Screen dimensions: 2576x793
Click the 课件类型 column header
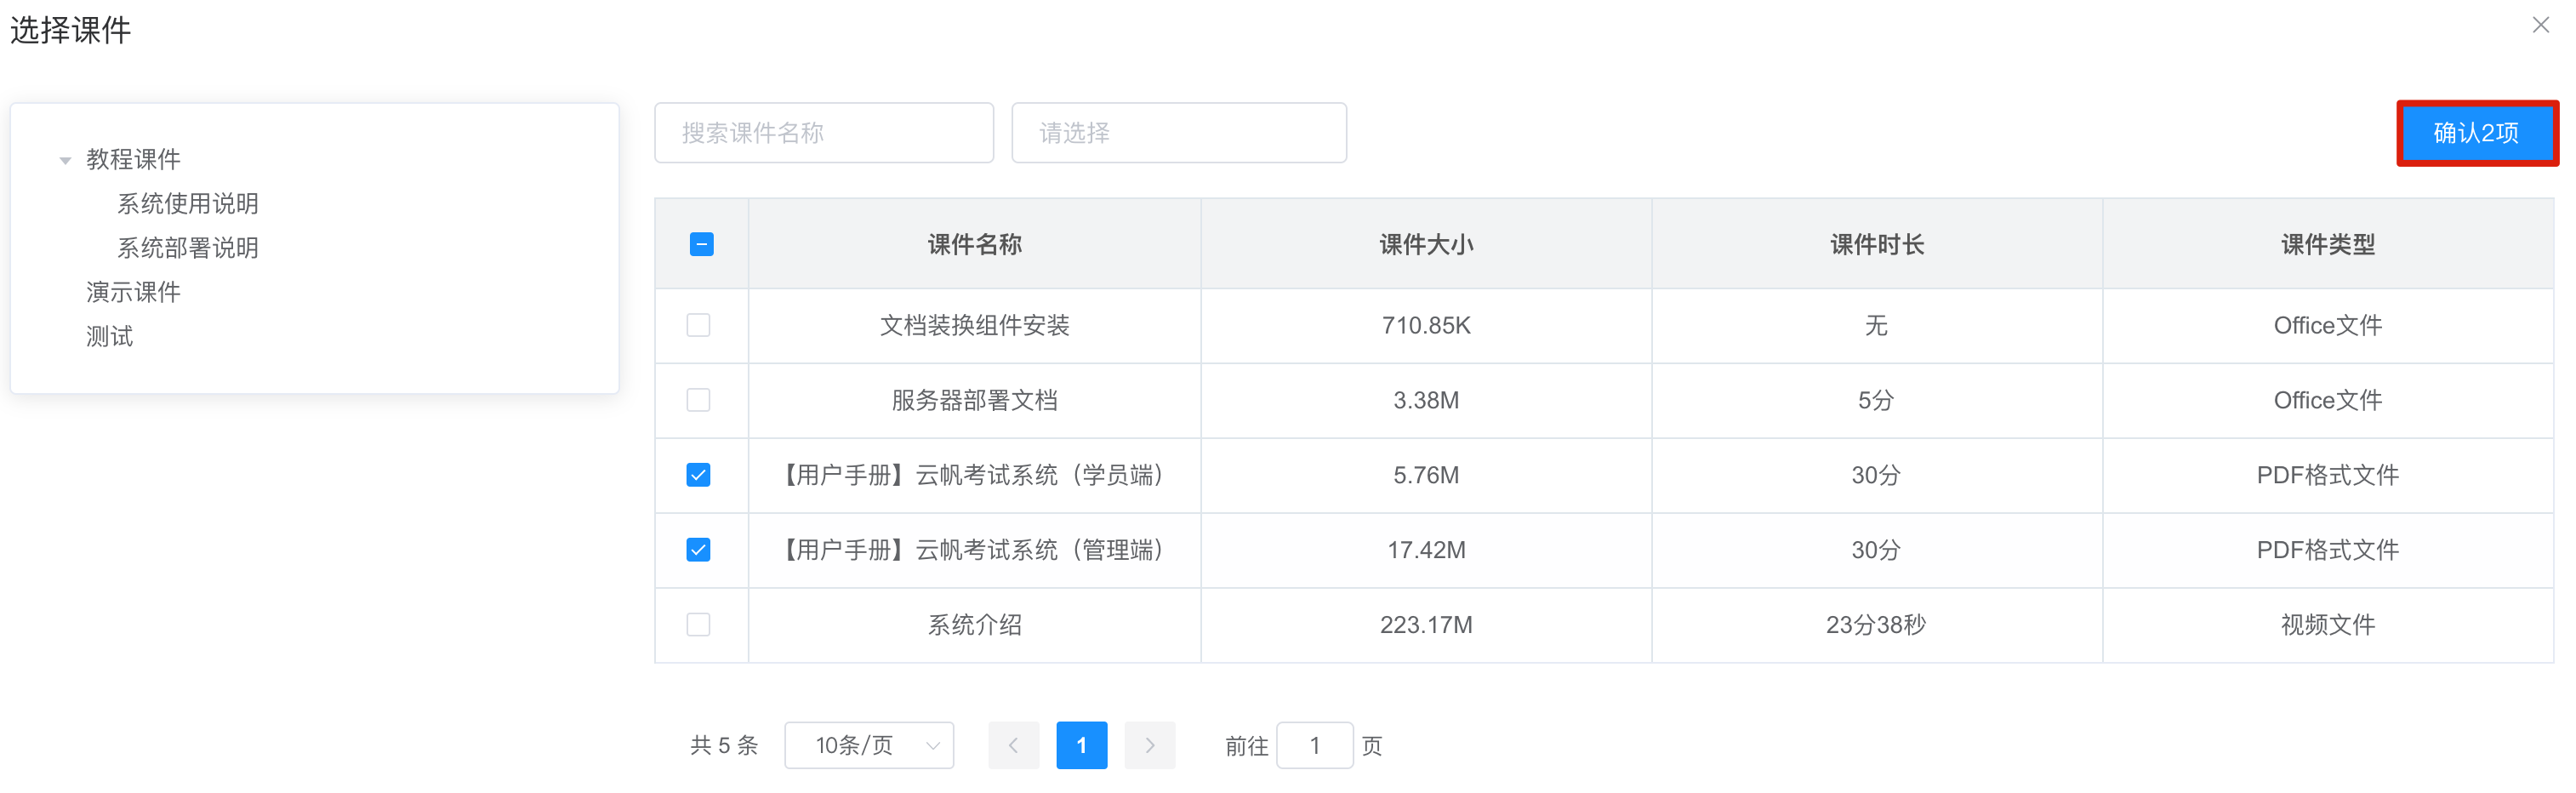click(2328, 245)
